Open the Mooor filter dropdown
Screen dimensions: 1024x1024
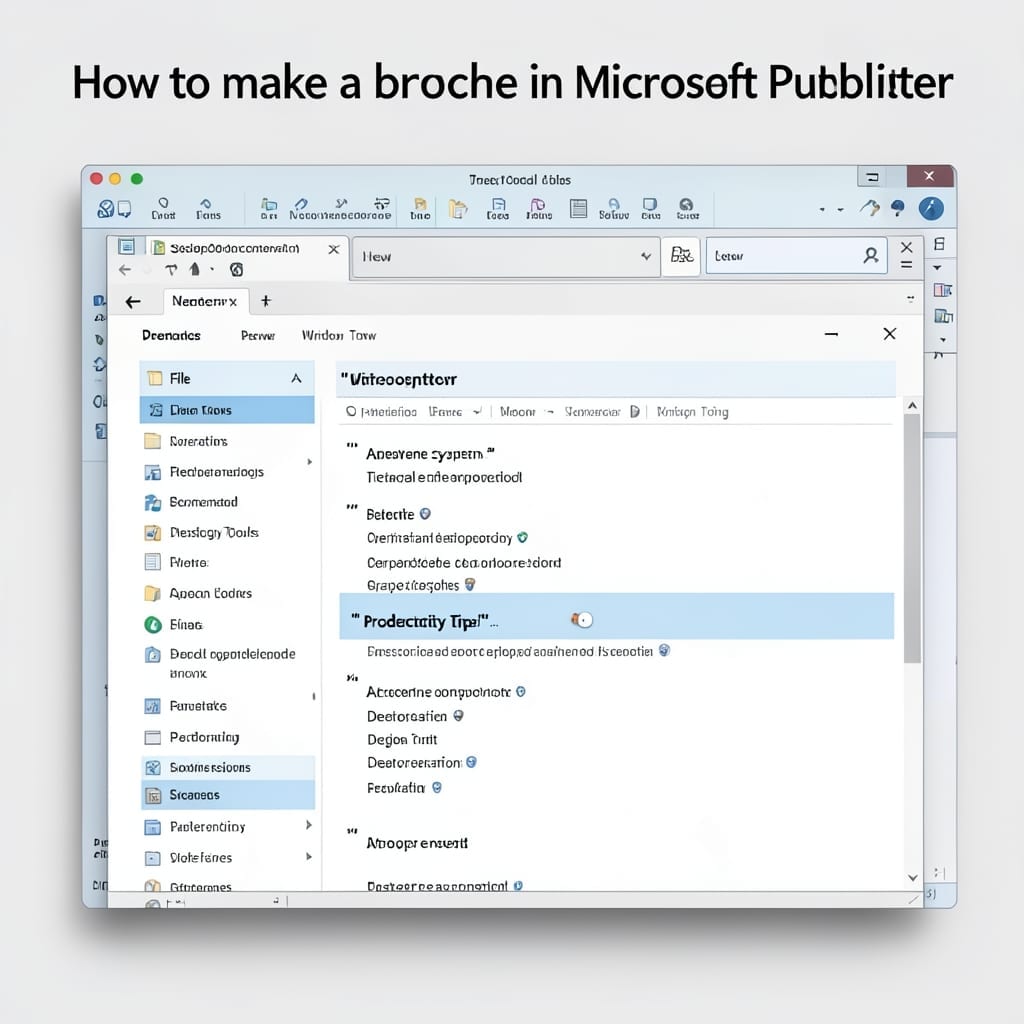point(527,411)
